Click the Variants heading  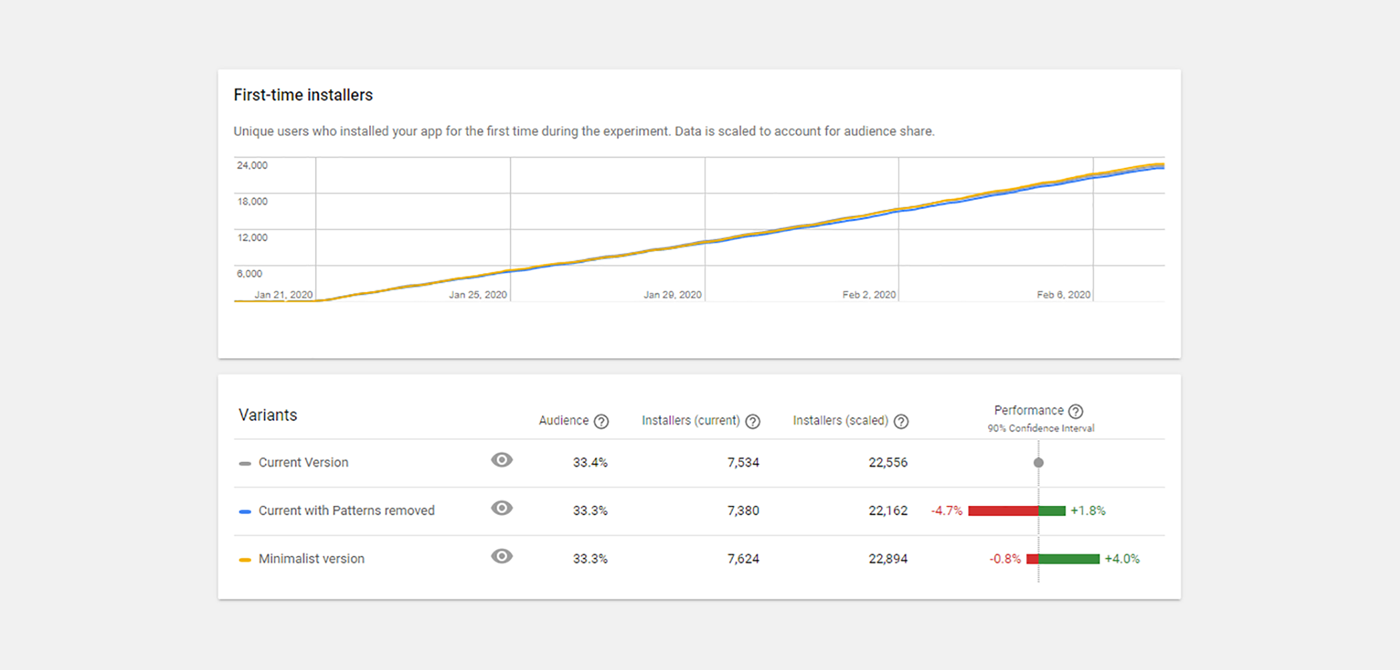coord(268,415)
